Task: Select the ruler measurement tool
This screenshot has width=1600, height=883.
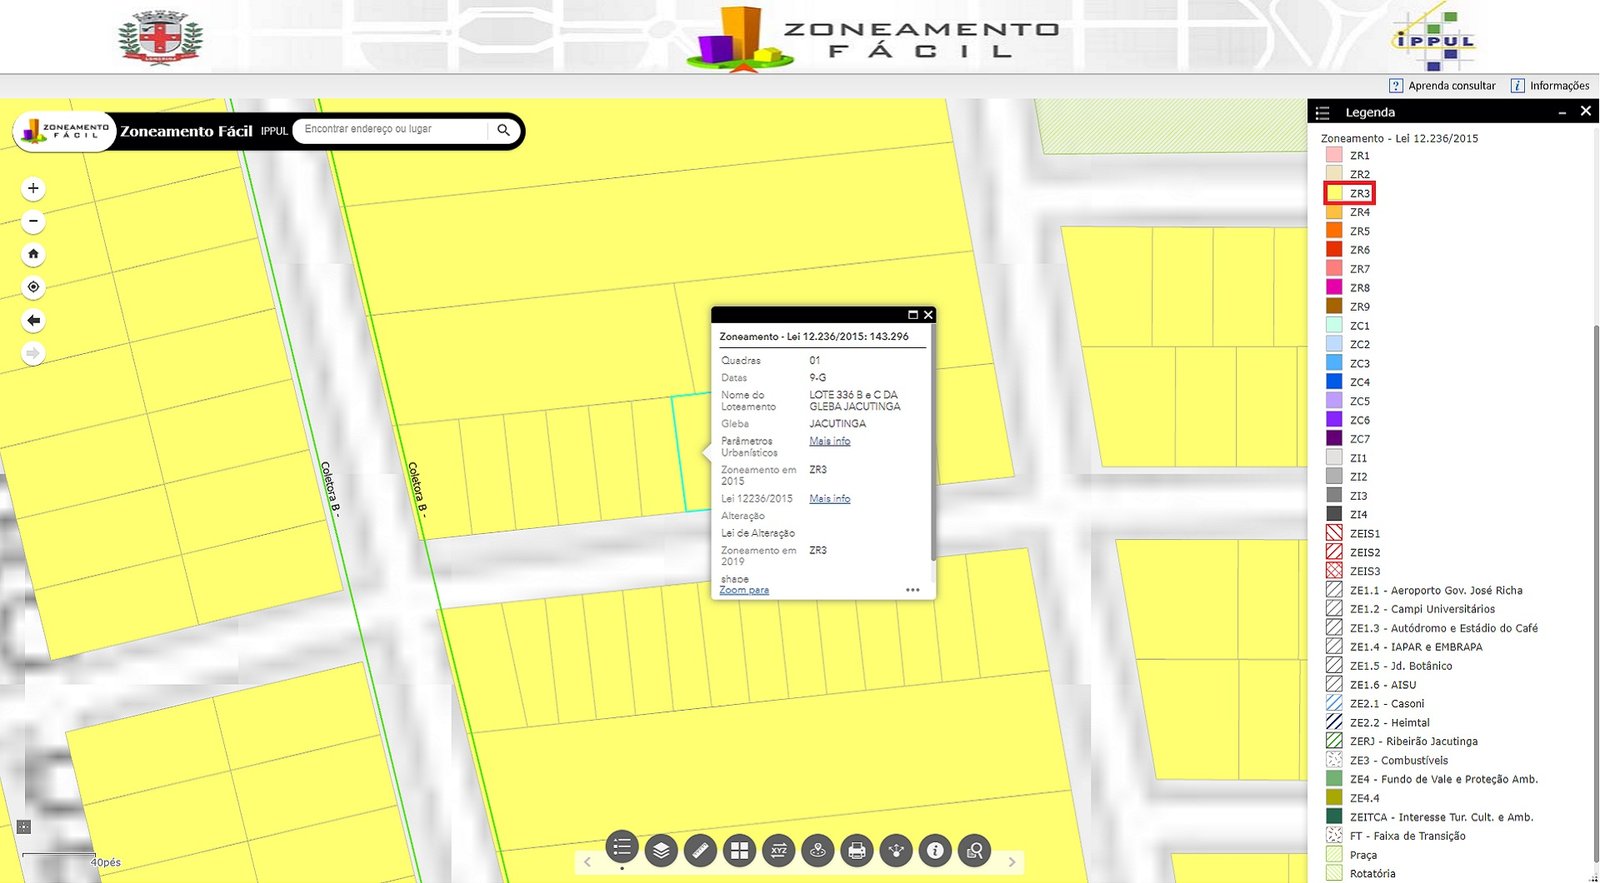Action: (x=700, y=851)
